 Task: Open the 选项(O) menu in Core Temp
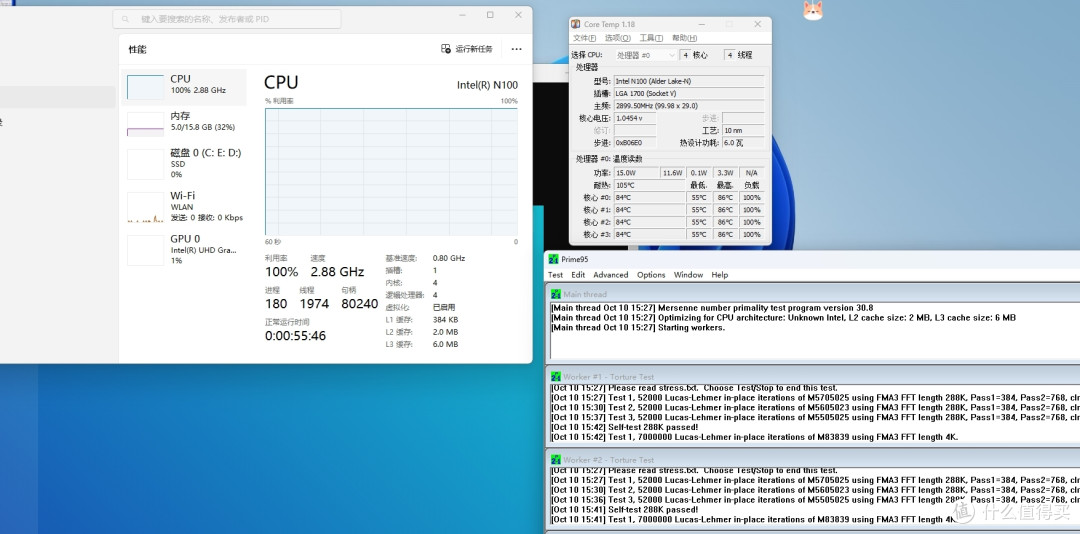[617, 38]
